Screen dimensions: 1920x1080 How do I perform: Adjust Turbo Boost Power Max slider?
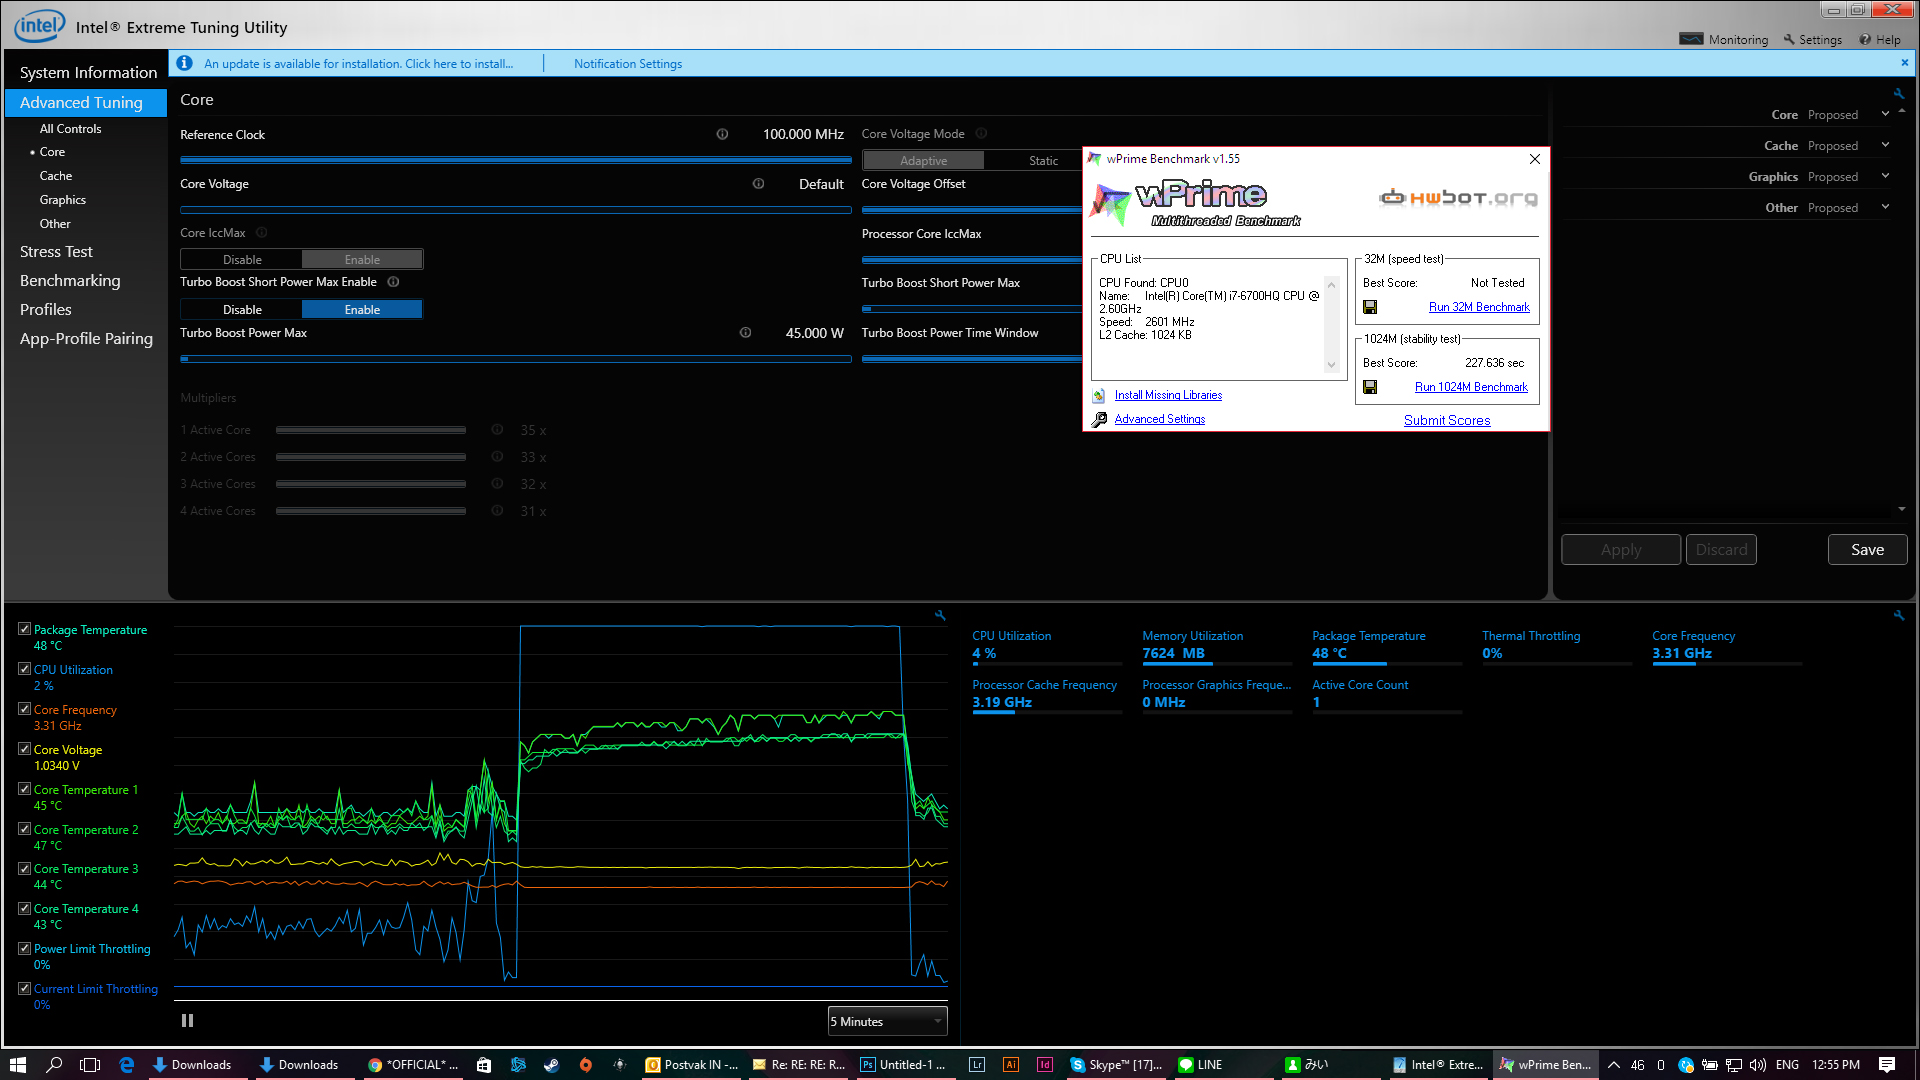point(515,358)
